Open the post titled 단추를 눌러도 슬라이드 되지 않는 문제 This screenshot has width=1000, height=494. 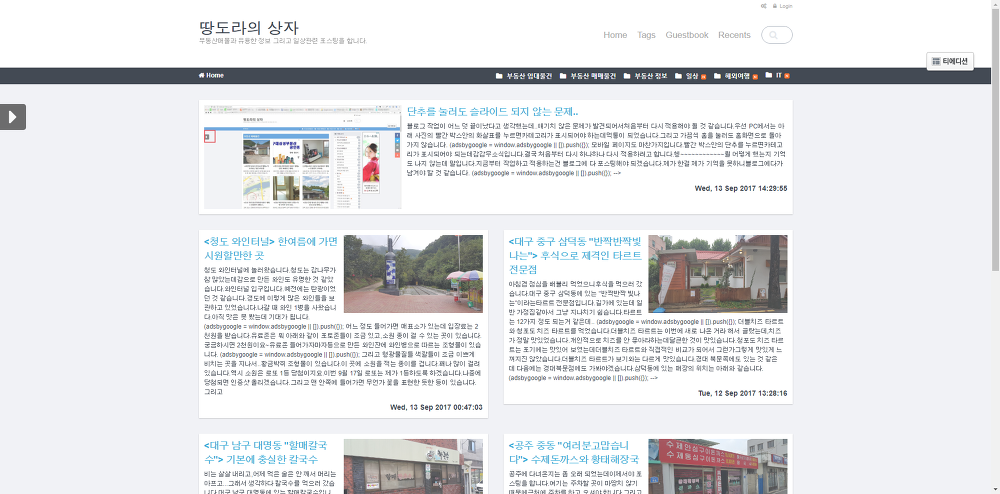tap(492, 112)
